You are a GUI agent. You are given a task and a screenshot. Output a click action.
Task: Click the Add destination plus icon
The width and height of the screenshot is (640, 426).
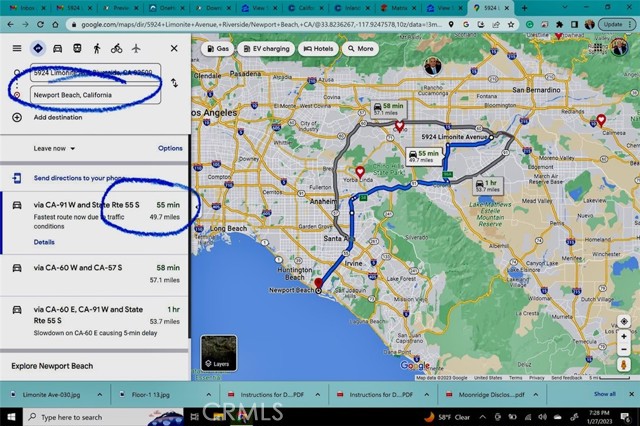17,118
